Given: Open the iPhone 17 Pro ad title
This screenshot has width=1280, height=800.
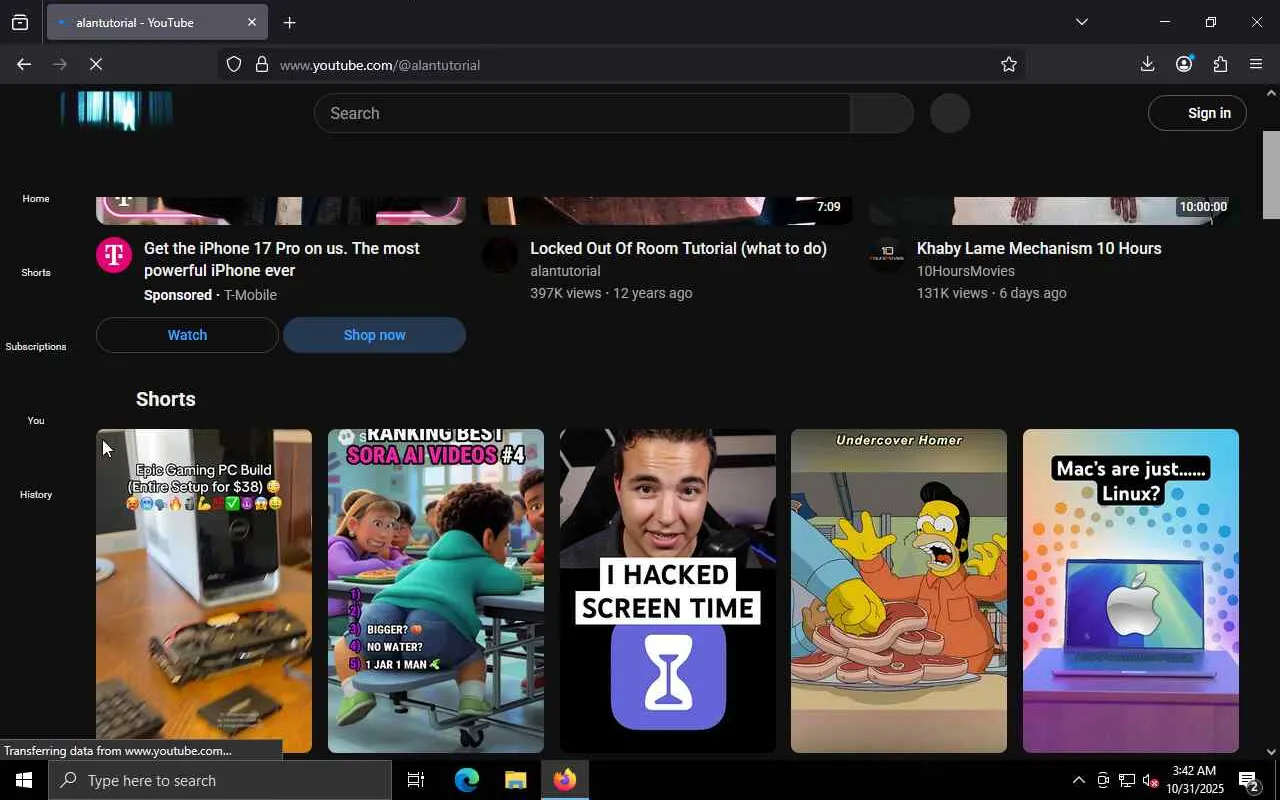Looking at the screenshot, I should 282,259.
